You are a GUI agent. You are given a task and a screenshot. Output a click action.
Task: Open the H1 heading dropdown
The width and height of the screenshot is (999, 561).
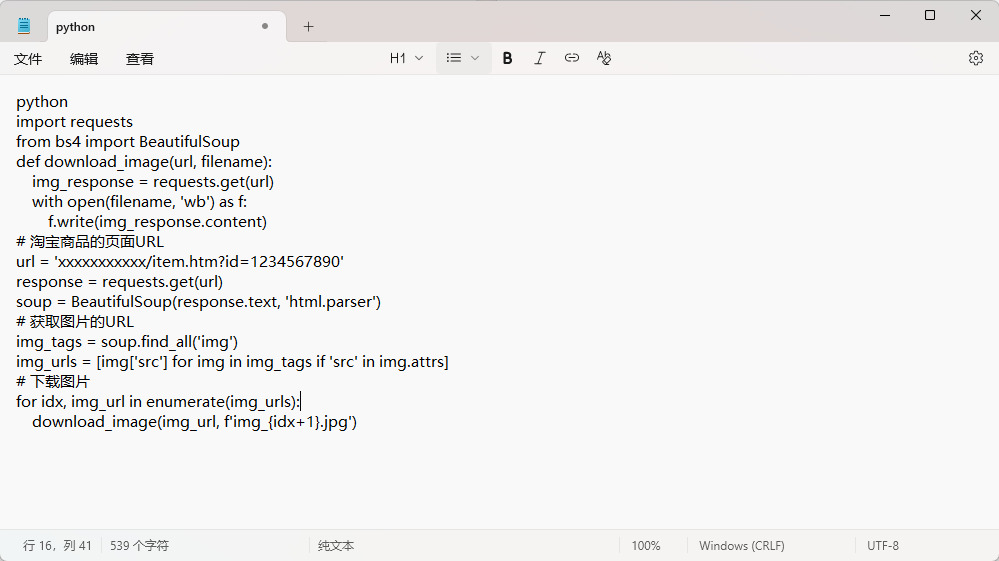pyautogui.click(x=406, y=58)
